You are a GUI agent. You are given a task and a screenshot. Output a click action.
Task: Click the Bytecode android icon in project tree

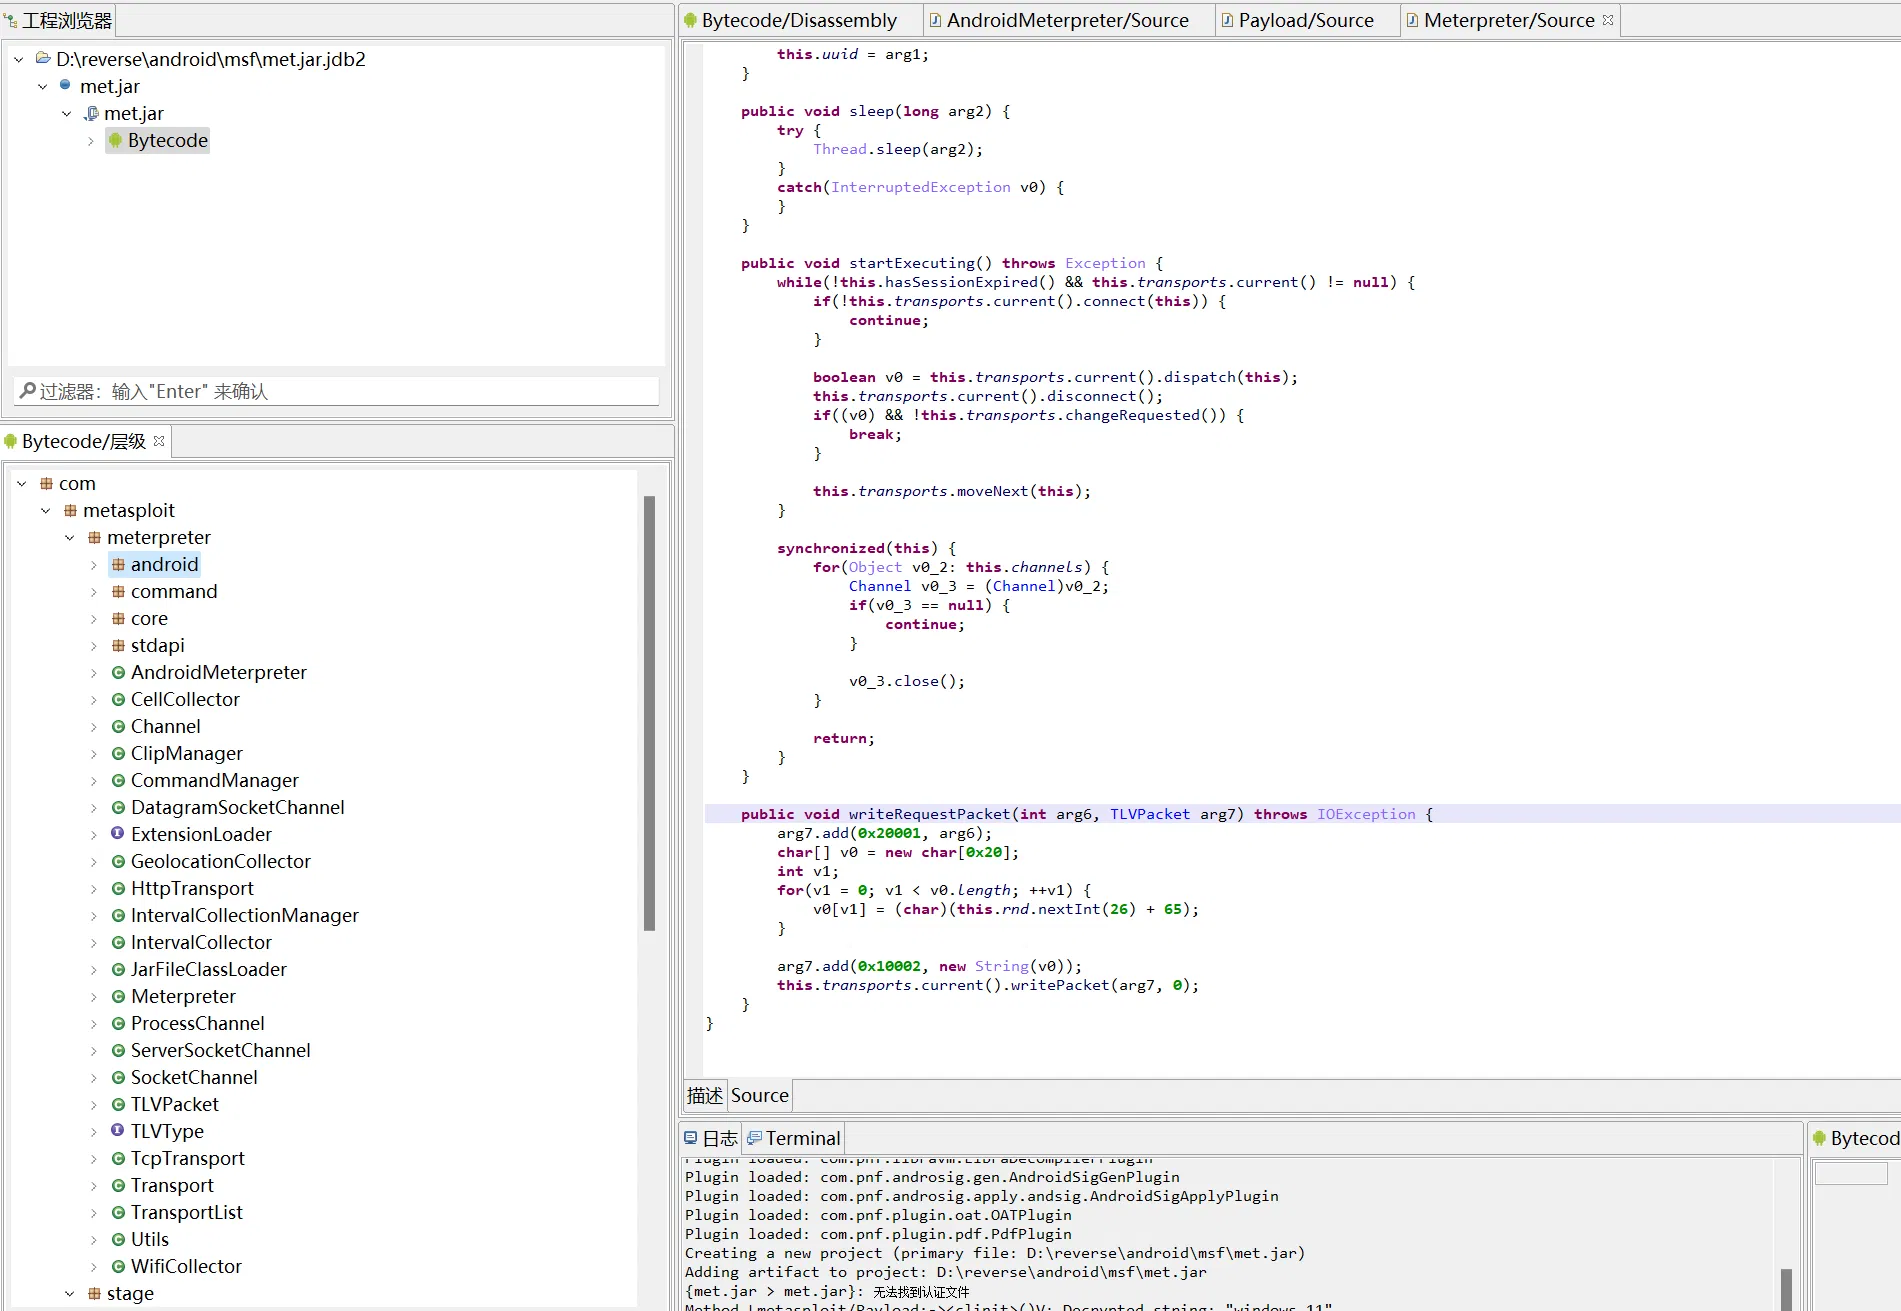coord(115,141)
